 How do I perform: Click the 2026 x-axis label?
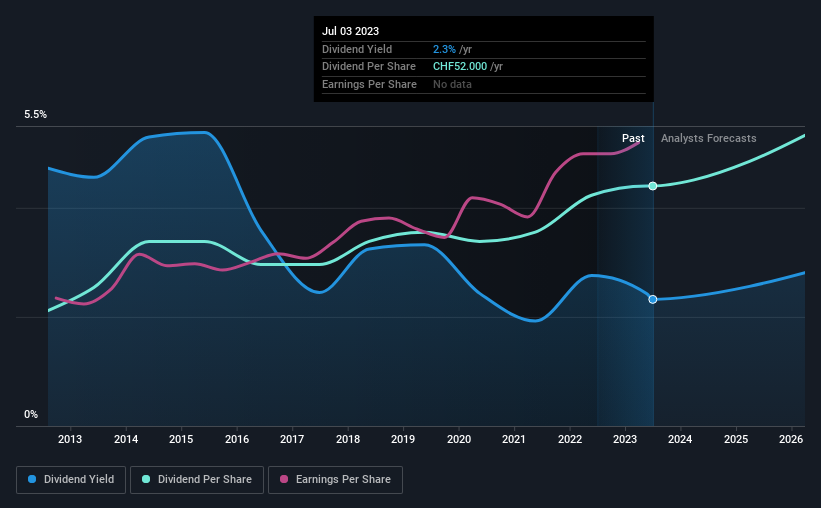coord(791,439)
